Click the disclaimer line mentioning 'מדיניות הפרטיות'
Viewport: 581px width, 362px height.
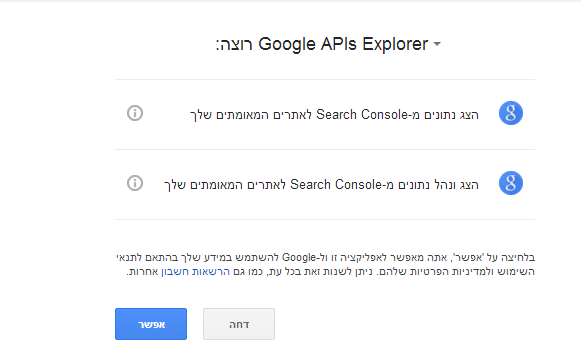tap(331, 272)
